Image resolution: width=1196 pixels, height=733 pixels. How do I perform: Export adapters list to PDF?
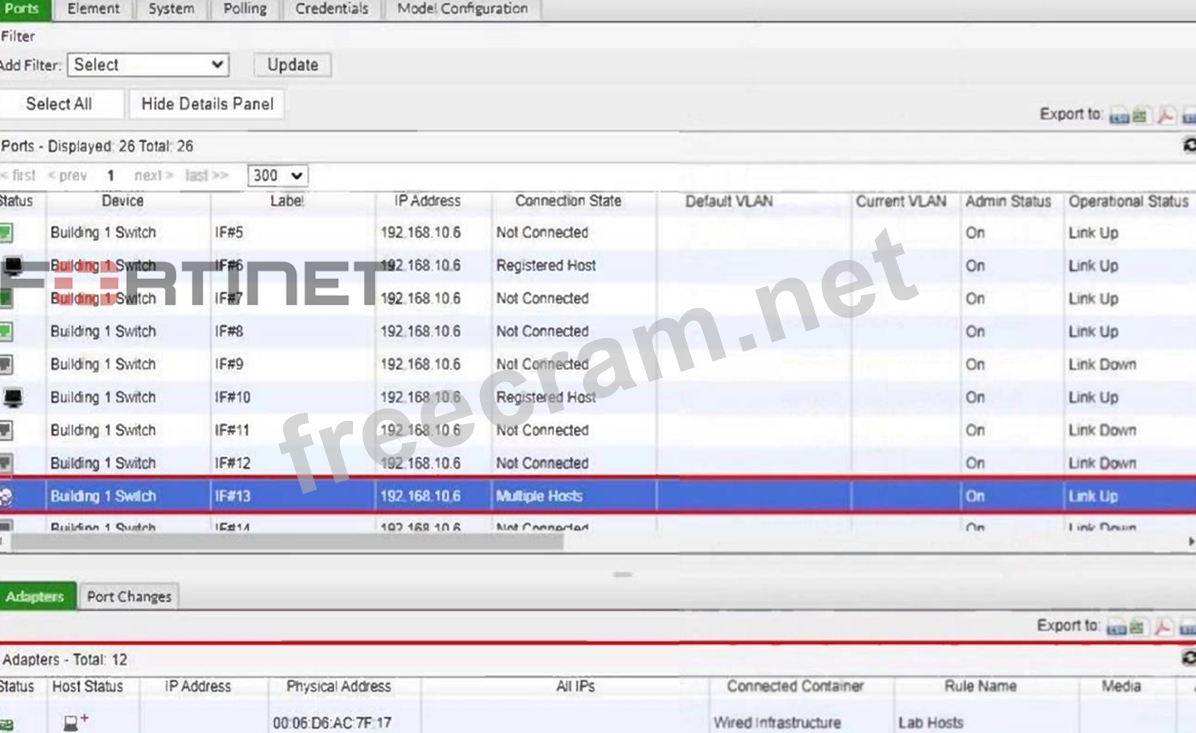pos(1163,627)
